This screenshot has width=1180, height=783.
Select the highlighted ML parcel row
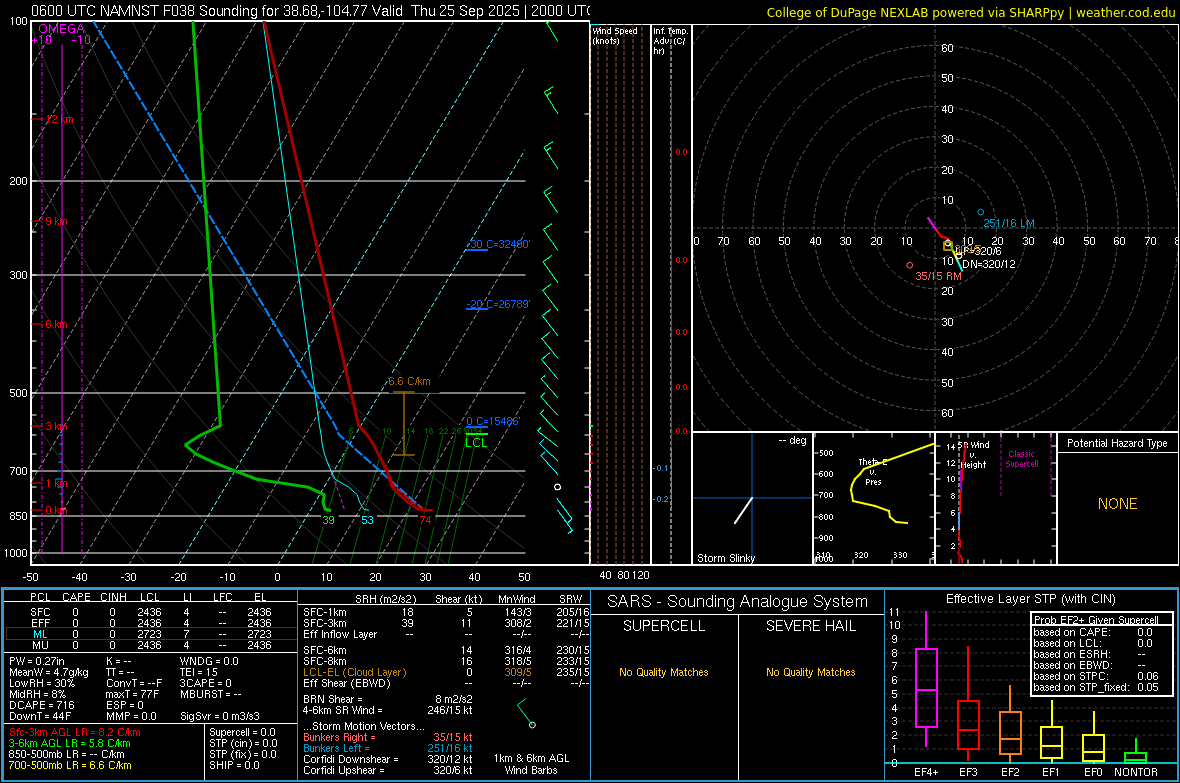149,634
